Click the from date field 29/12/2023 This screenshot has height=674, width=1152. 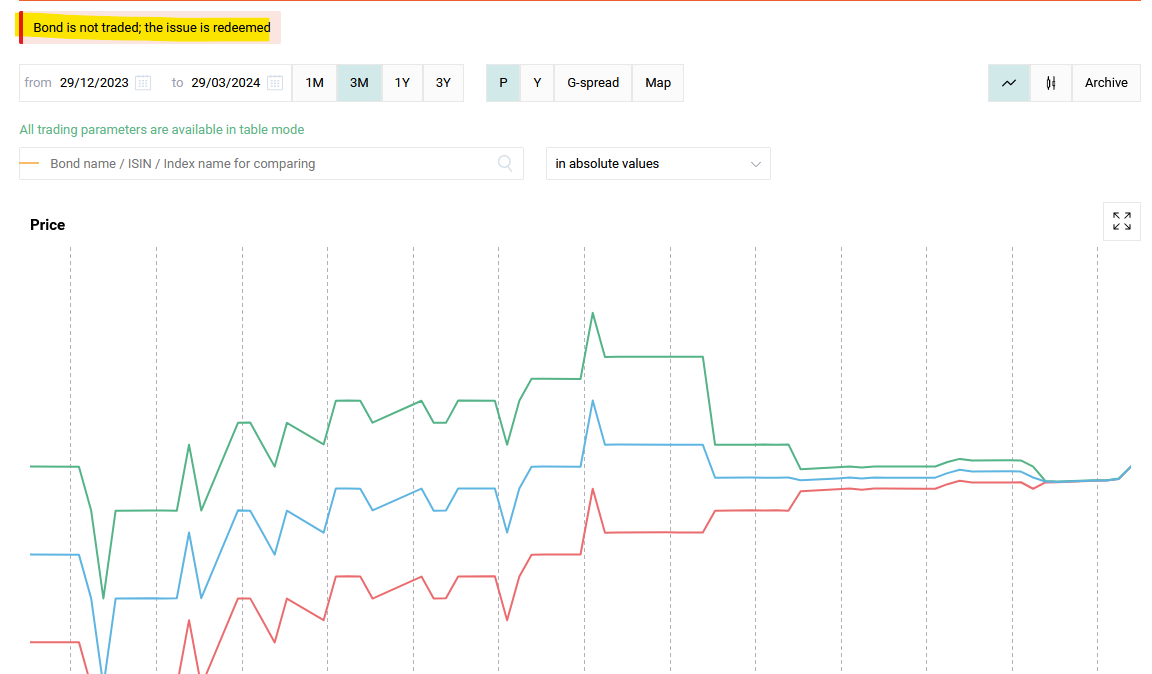[x=94, y=83]
